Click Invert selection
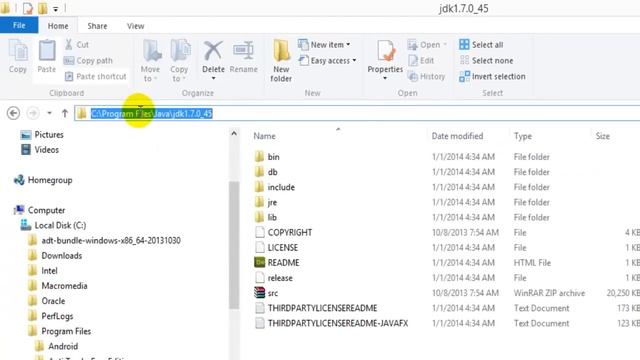Viewport: 640px width, 360px height. pos(492,76)
